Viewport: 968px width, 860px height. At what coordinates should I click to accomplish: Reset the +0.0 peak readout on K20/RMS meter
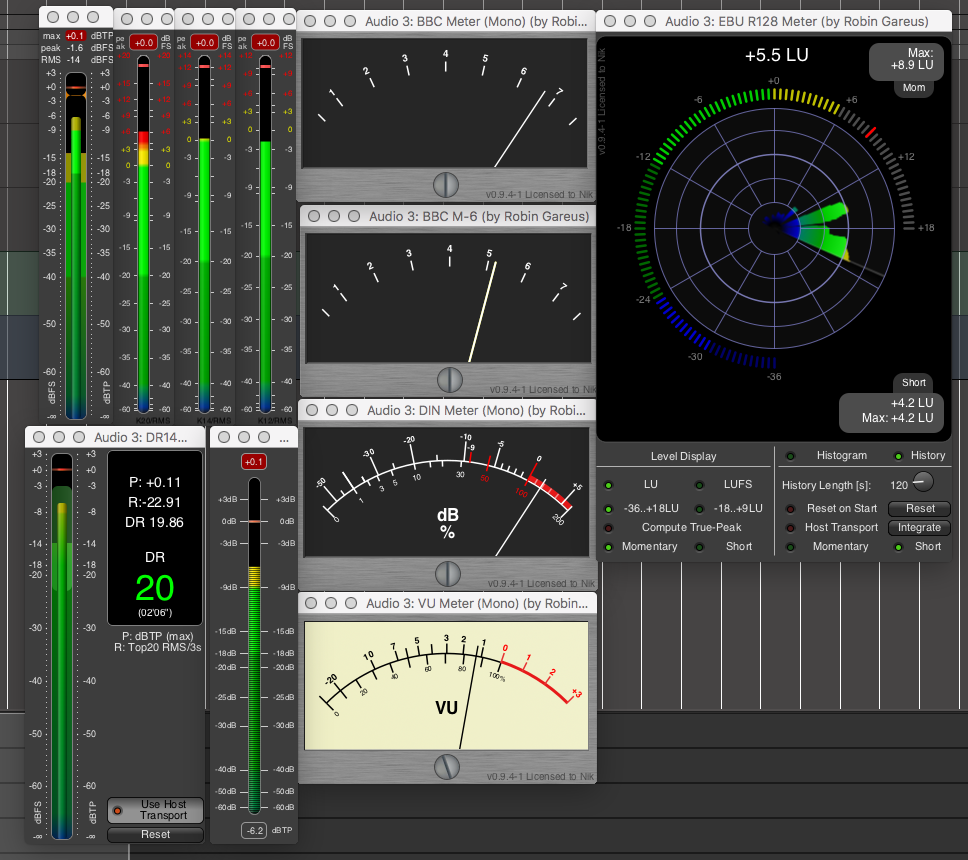click(143, 42)
